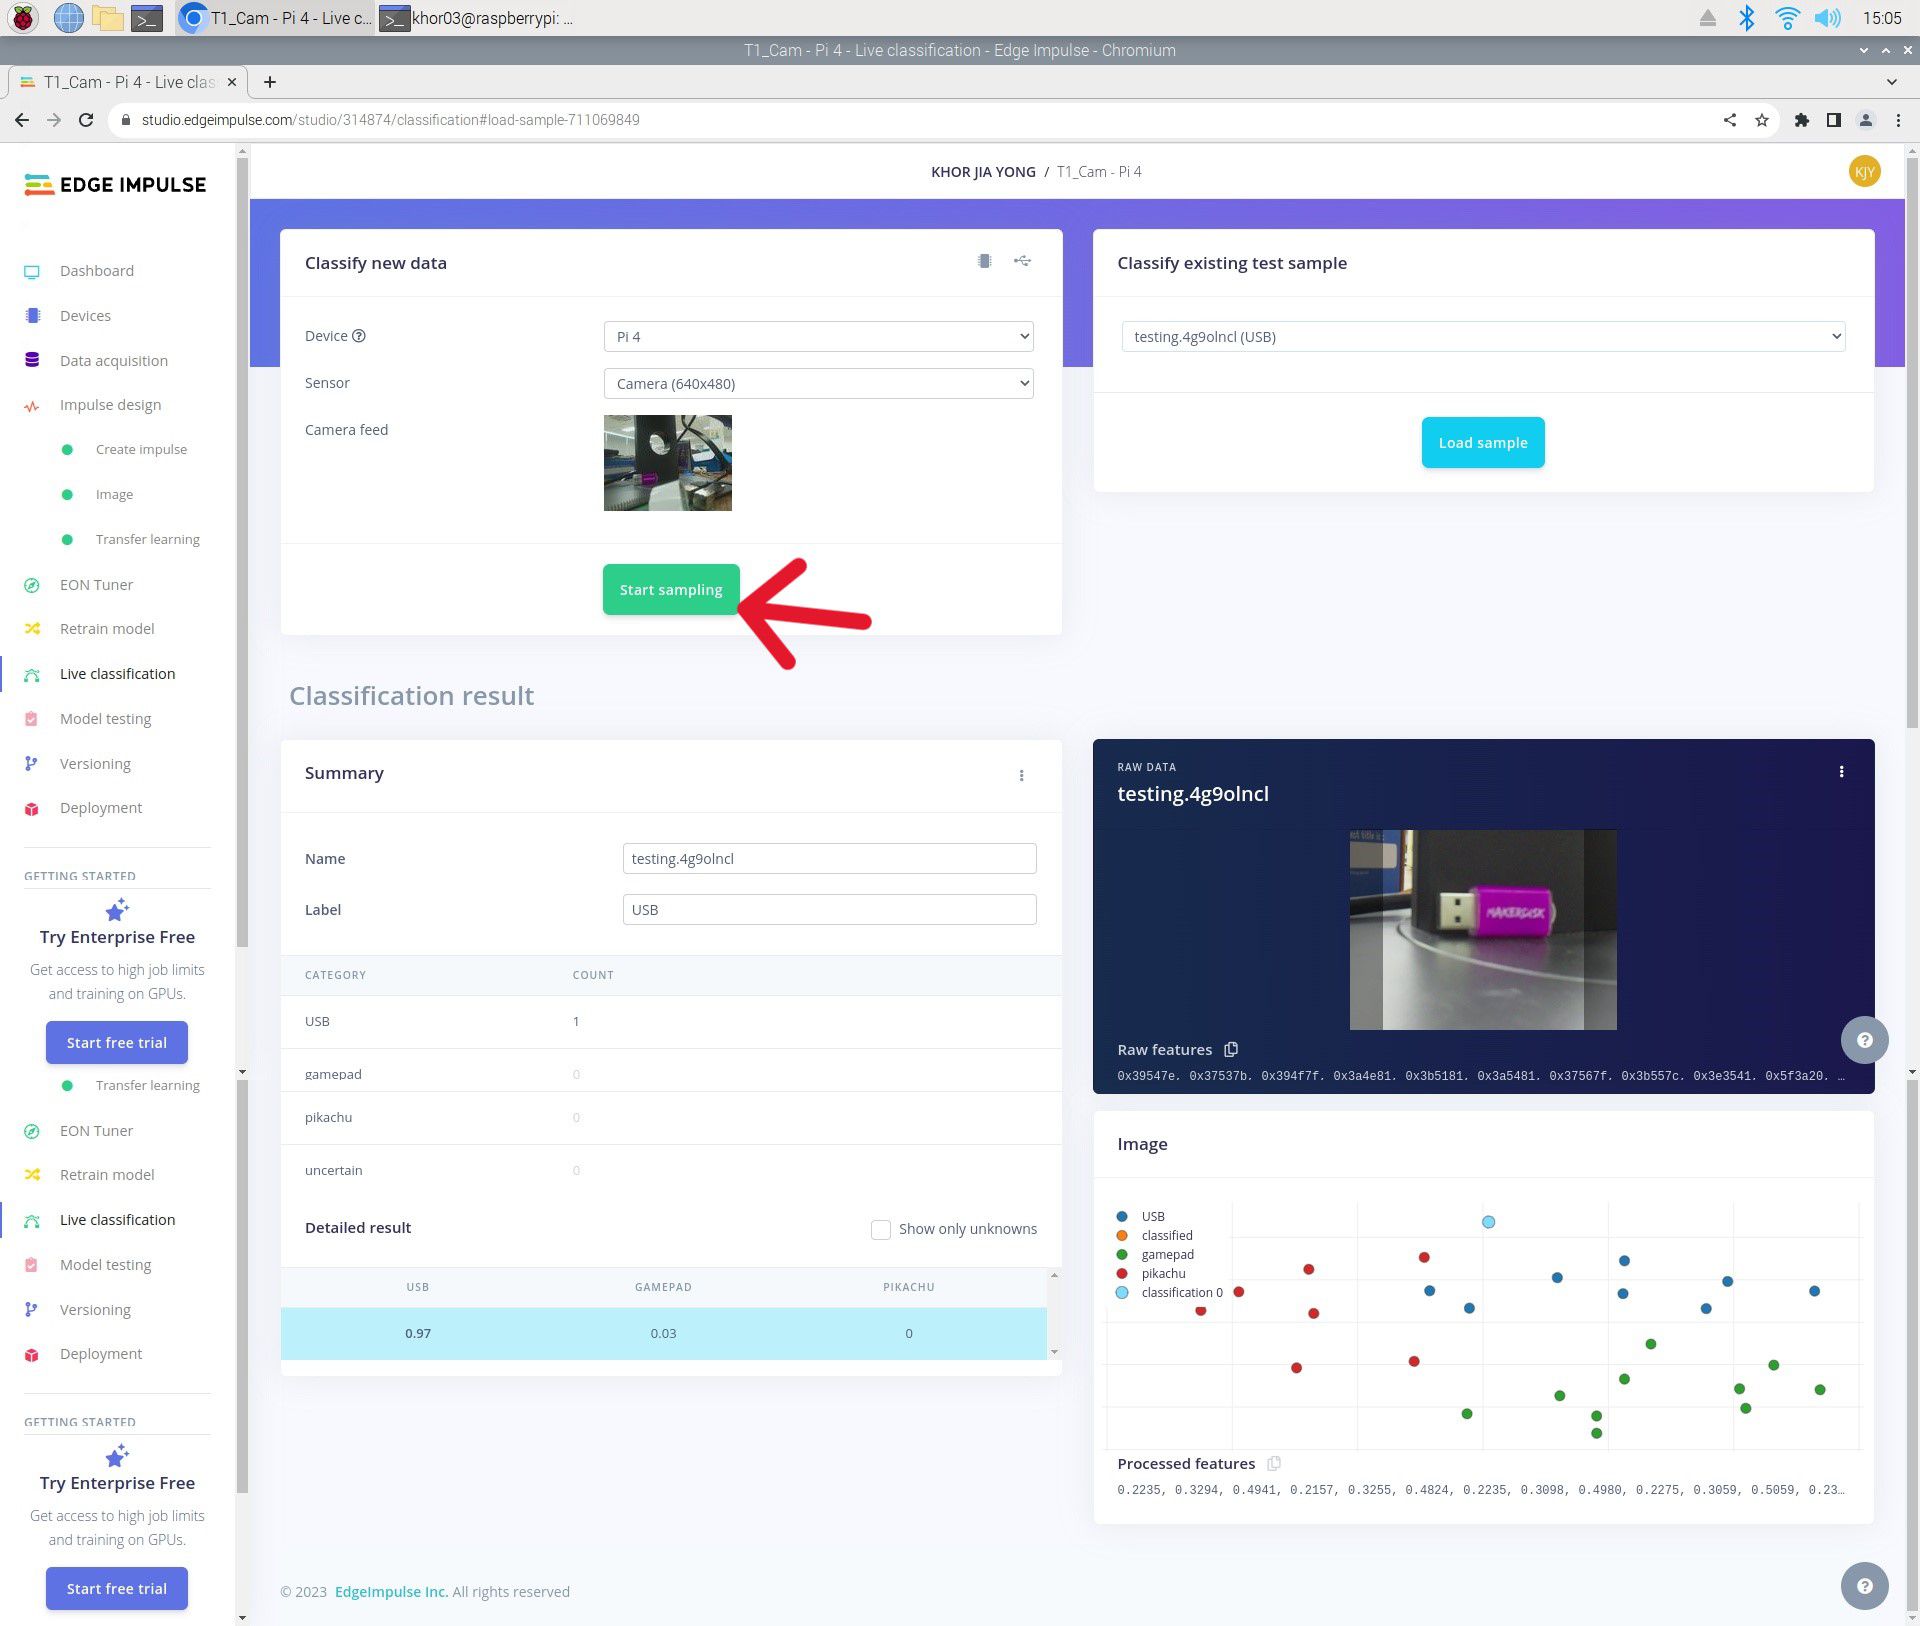
Task: Toggle USB legend entry in feature plot
Action: 1152,1216
